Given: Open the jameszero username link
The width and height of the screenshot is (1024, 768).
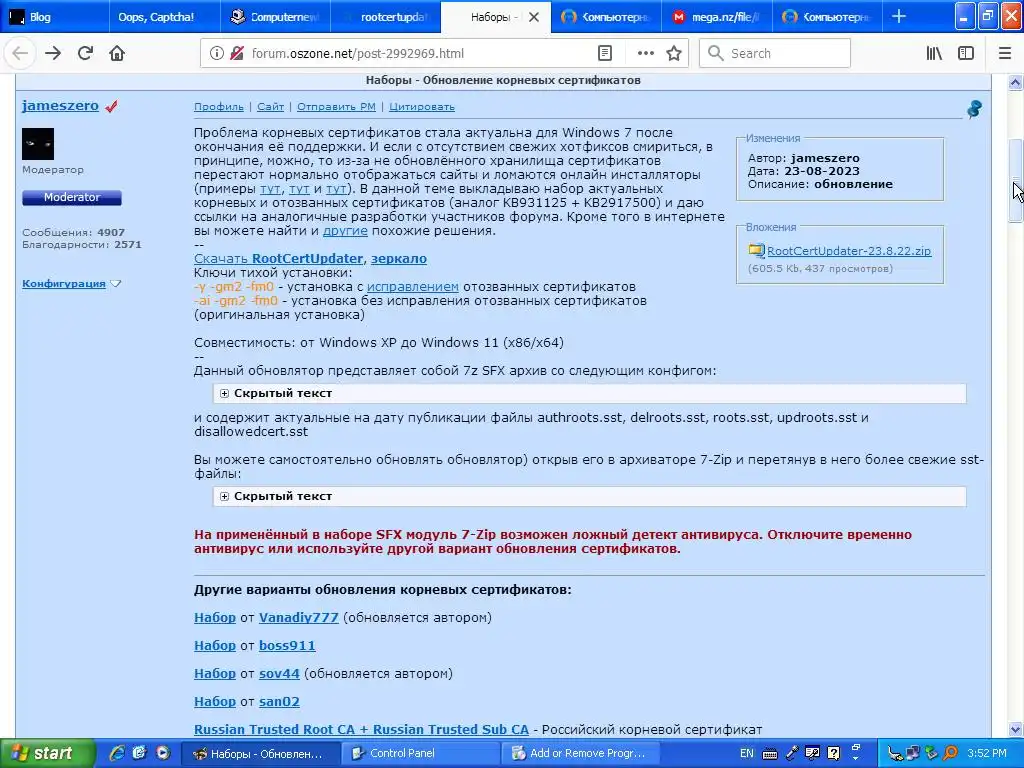Looking at the screenshot, I should tap(60, 105).
